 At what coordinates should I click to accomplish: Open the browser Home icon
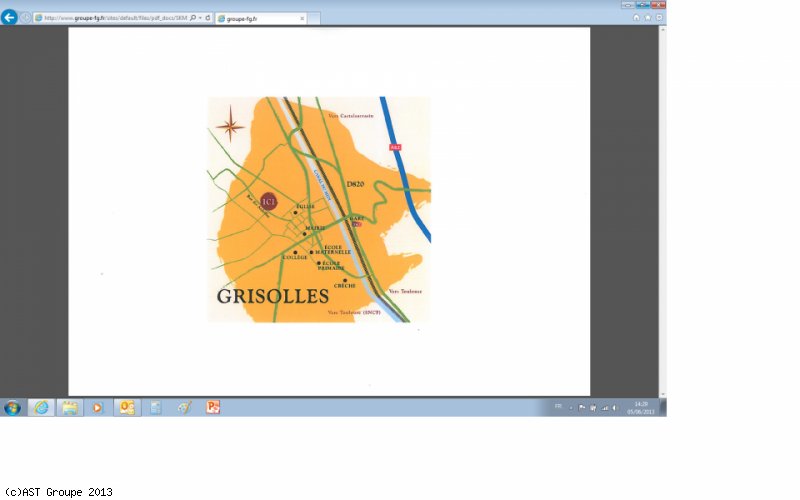[636, 17]
